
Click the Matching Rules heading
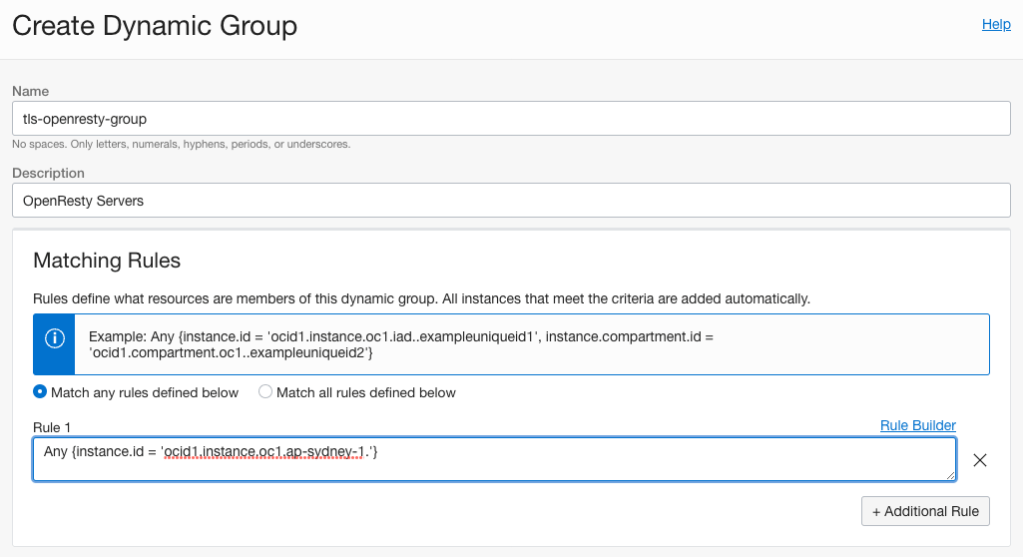coord(107,261)
